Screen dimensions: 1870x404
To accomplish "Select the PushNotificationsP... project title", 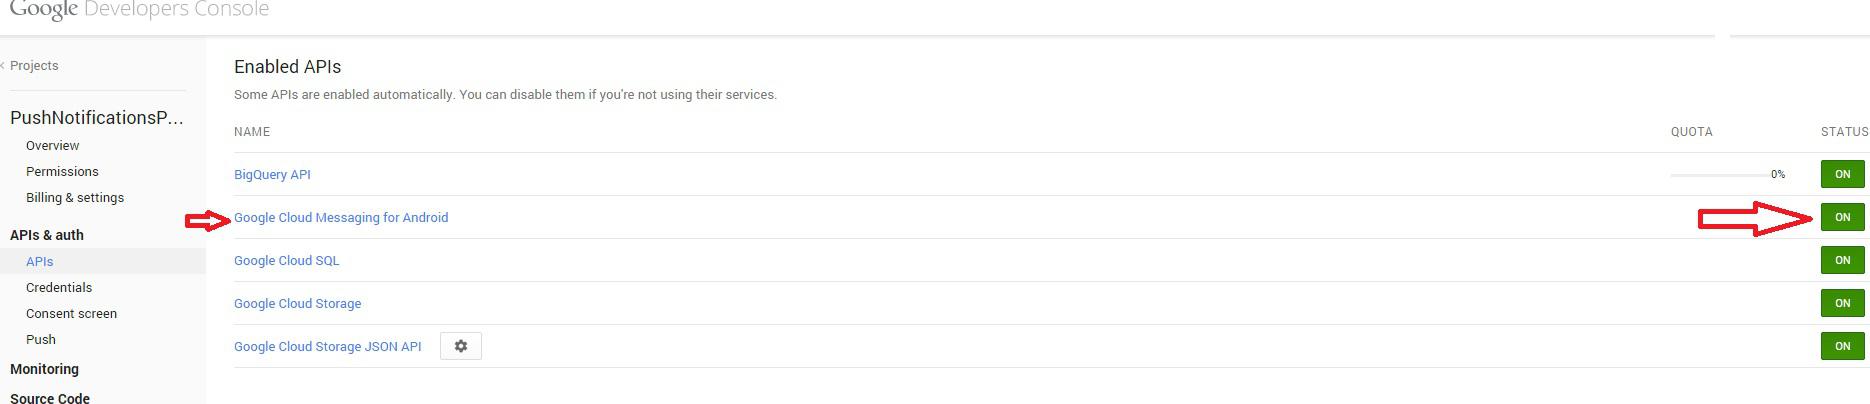I will (x=97, y=118).
